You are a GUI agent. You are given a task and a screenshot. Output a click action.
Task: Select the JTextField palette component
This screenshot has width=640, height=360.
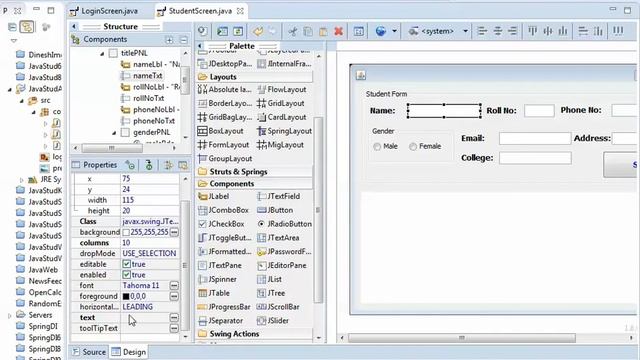(279, 196)
